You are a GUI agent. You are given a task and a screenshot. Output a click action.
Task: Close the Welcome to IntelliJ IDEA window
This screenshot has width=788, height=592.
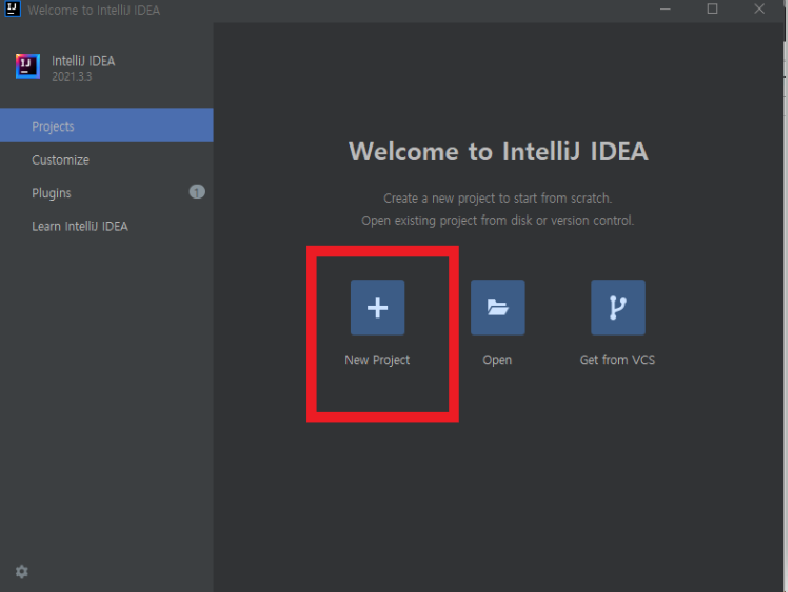click(x=759, y=9)
